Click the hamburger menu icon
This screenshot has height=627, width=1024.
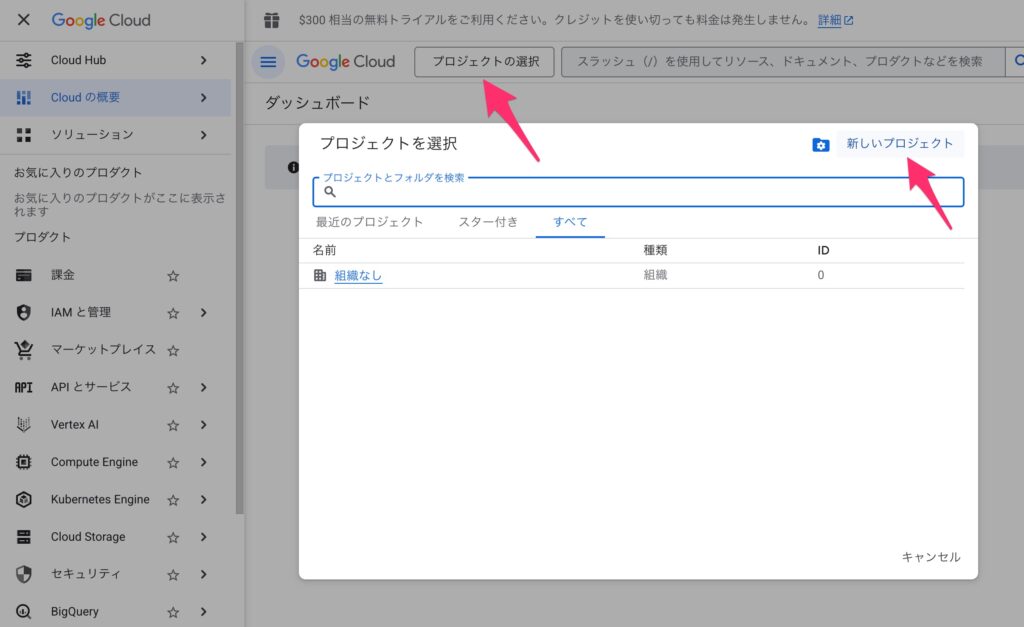[268, 62]
